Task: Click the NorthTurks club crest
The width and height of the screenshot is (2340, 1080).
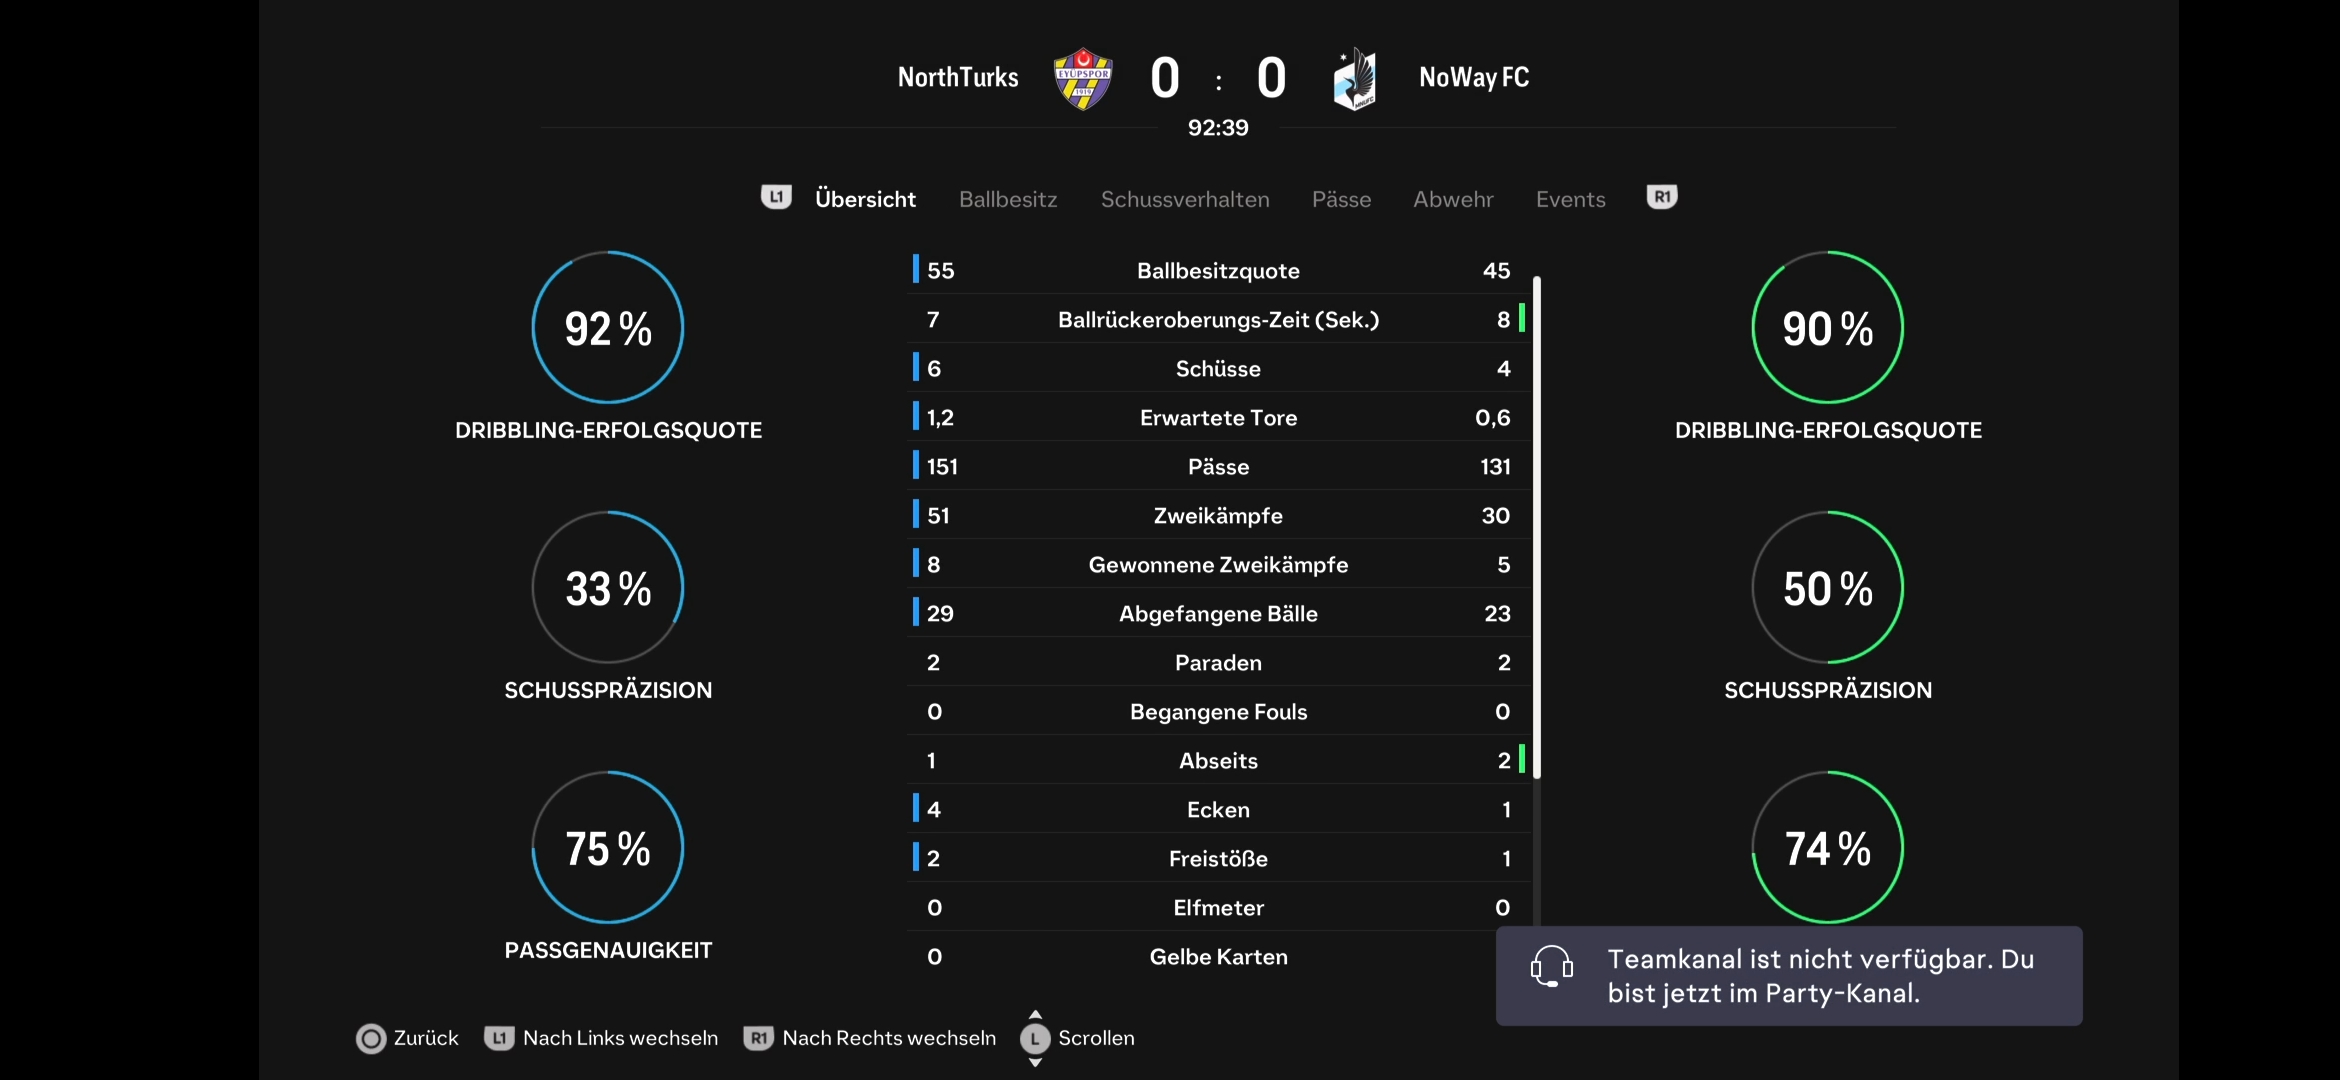Action: coord(1083,78)
